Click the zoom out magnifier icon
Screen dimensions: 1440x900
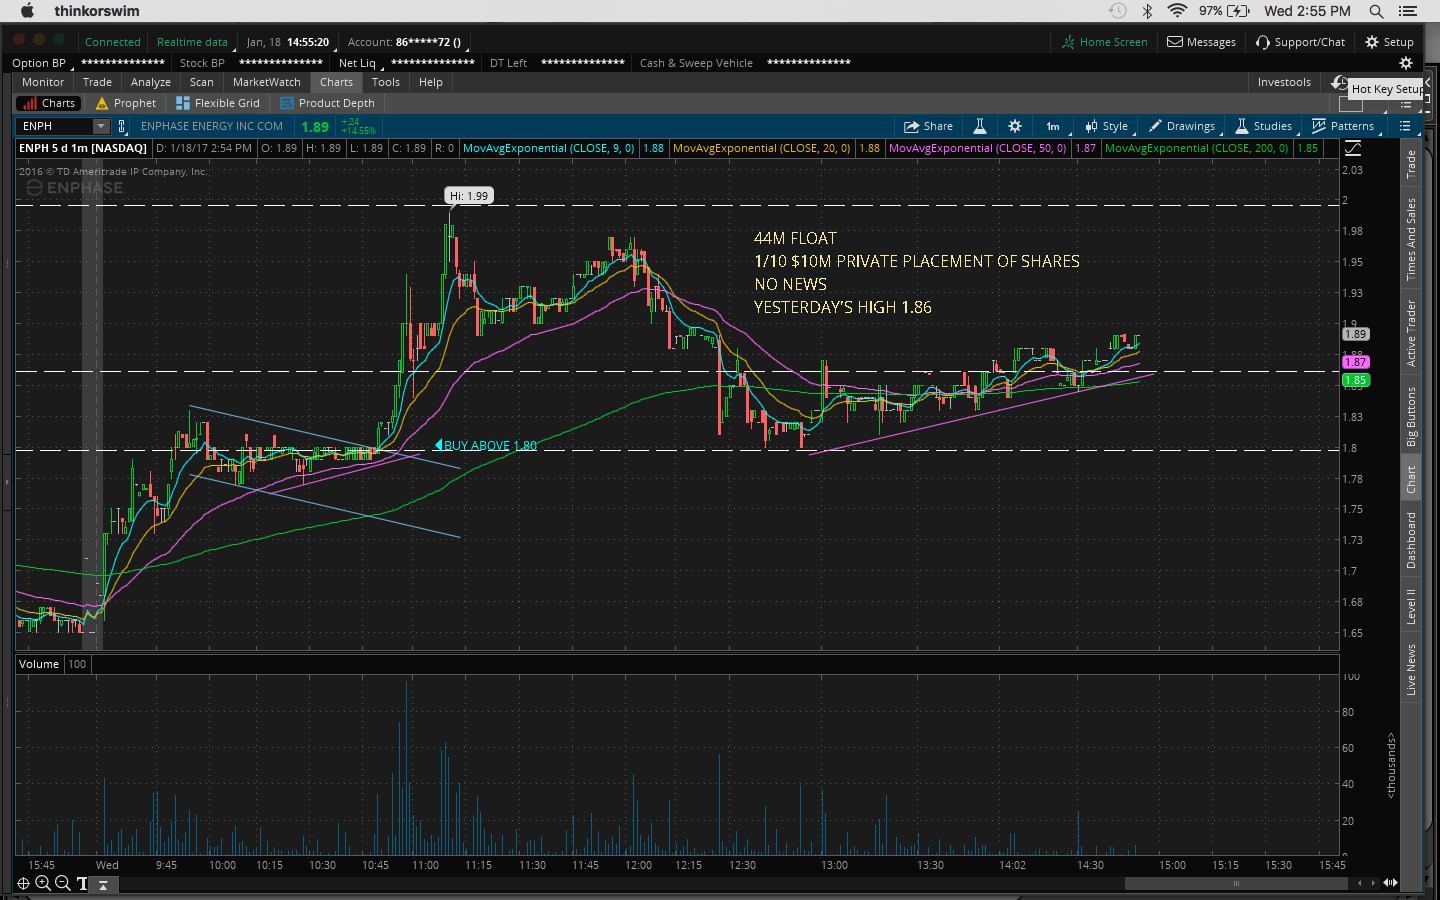[63, 883]
